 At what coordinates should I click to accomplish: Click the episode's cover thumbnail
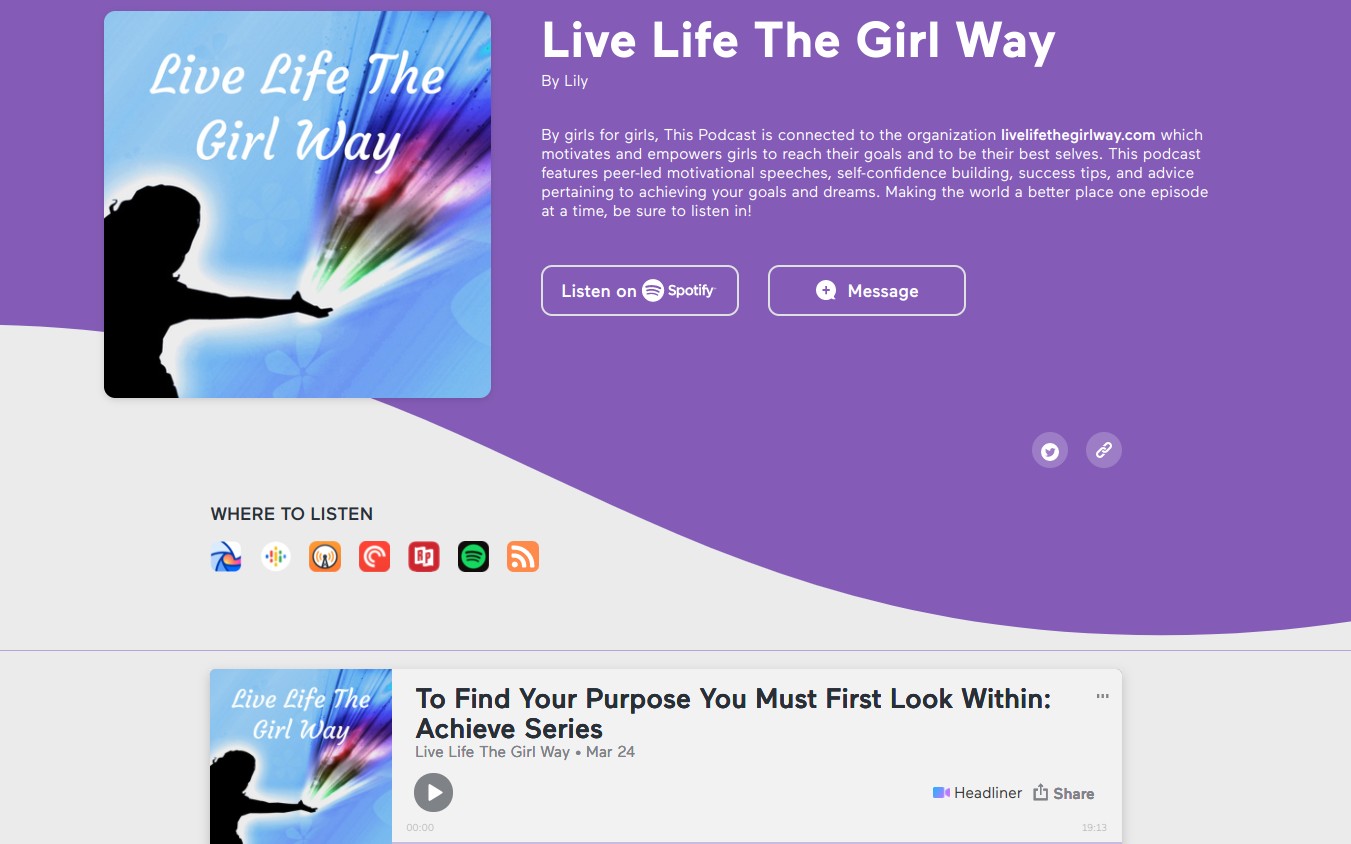point(301,756)
